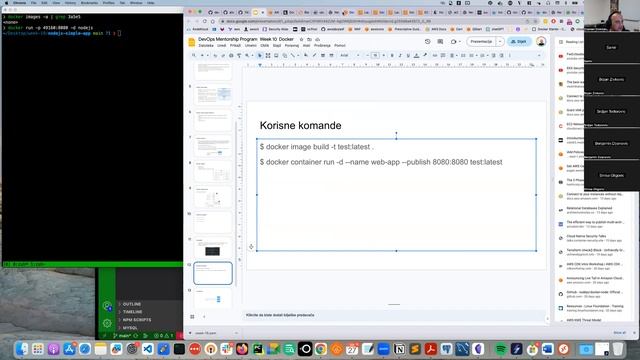Open Notion from the Dock
This screenshot has width=640, height=360.
(399, 349)
